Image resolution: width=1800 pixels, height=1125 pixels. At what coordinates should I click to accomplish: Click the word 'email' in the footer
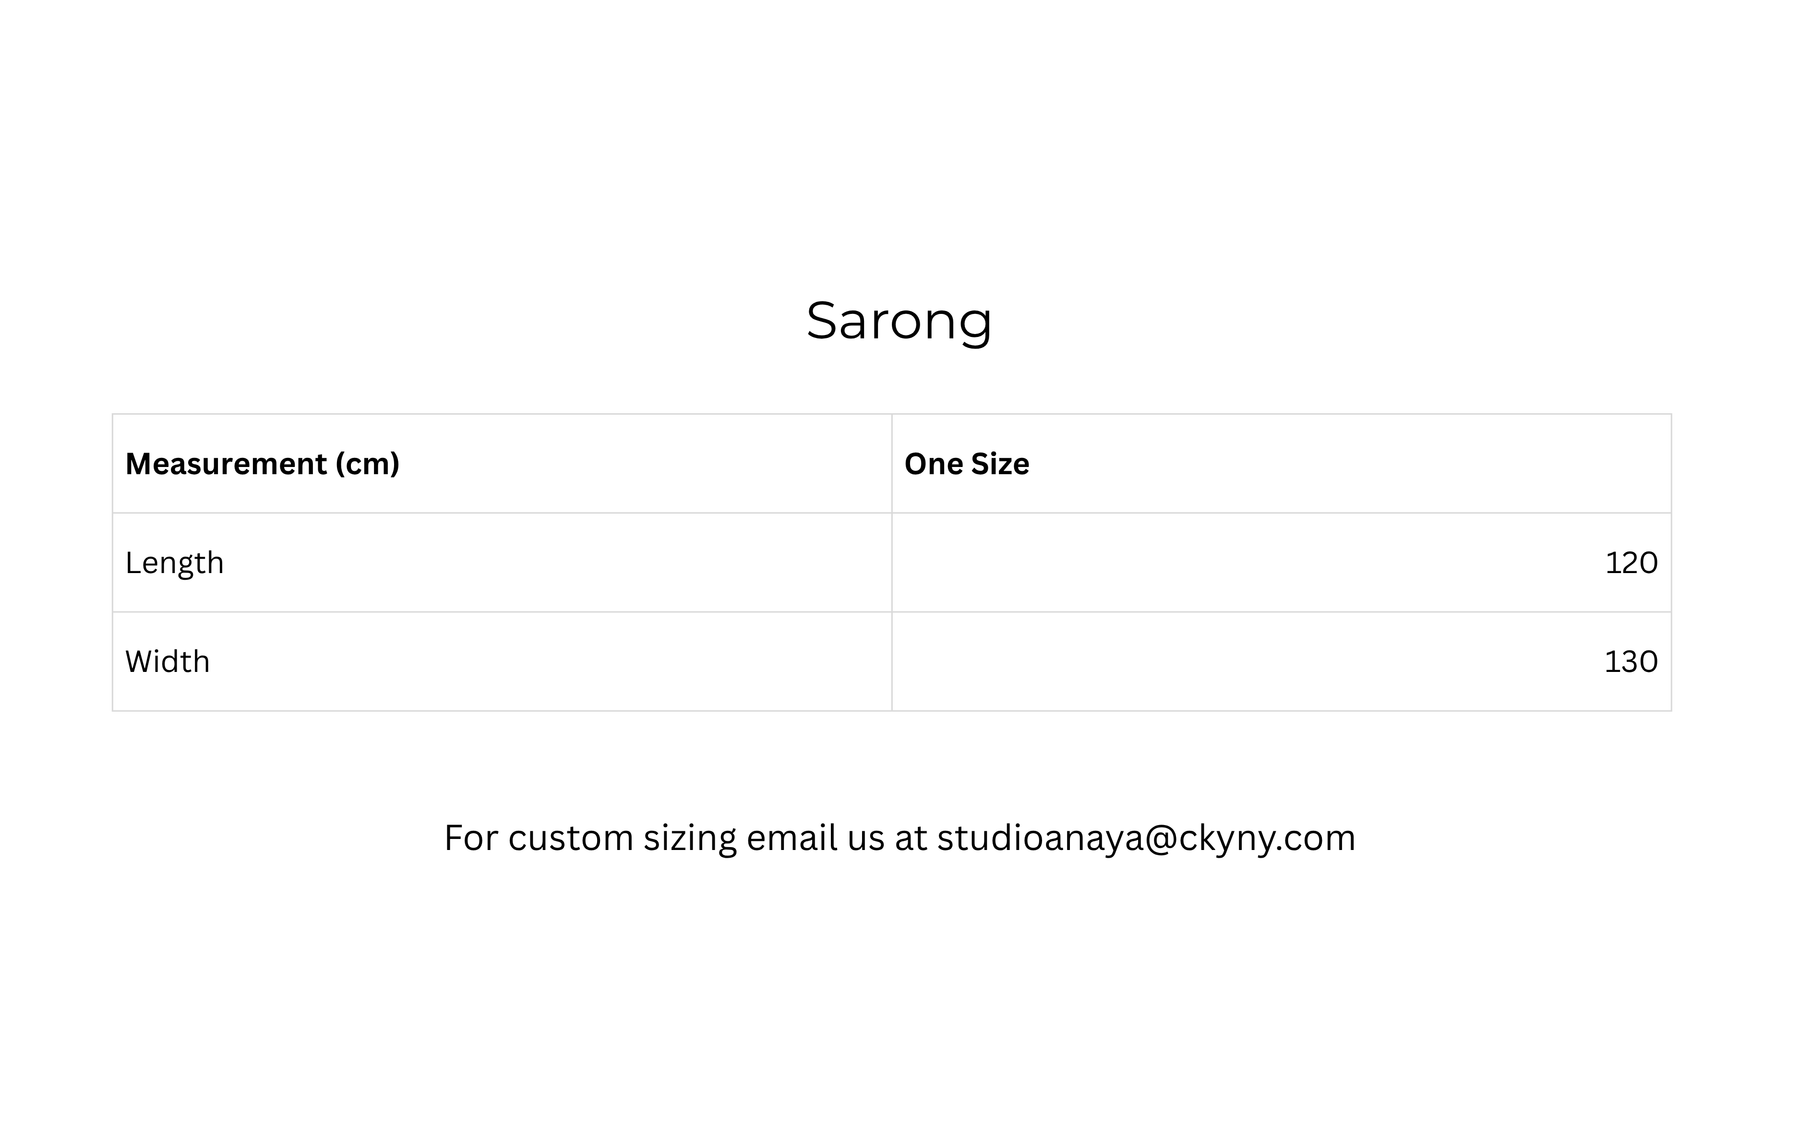793,838
